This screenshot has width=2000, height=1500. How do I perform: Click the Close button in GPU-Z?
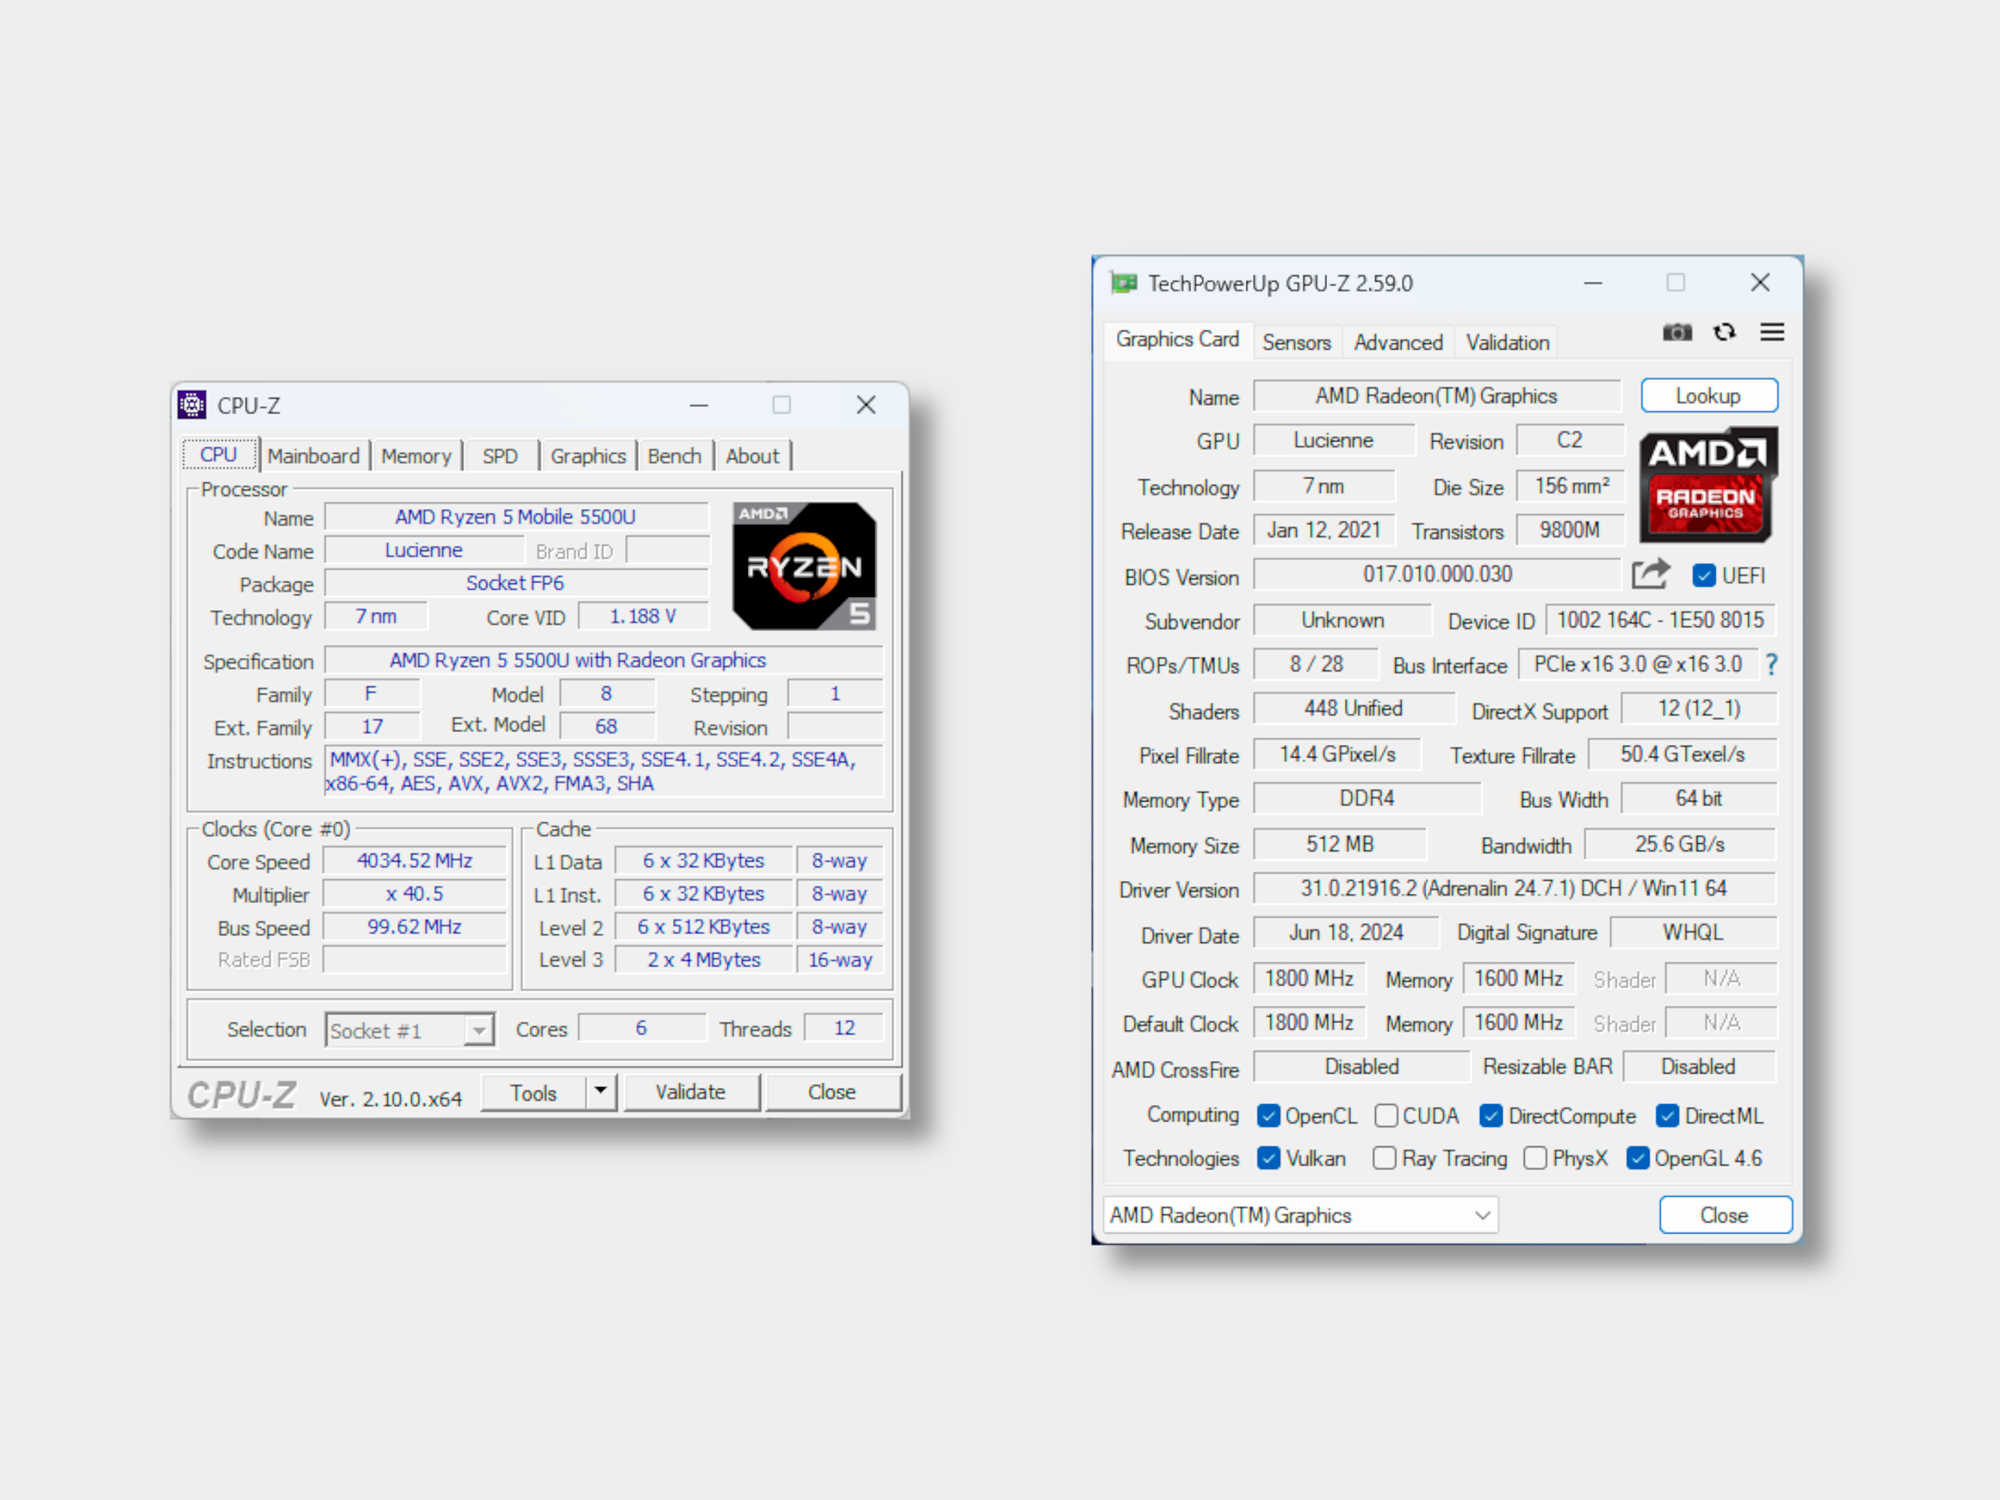pos(1725,1215)
